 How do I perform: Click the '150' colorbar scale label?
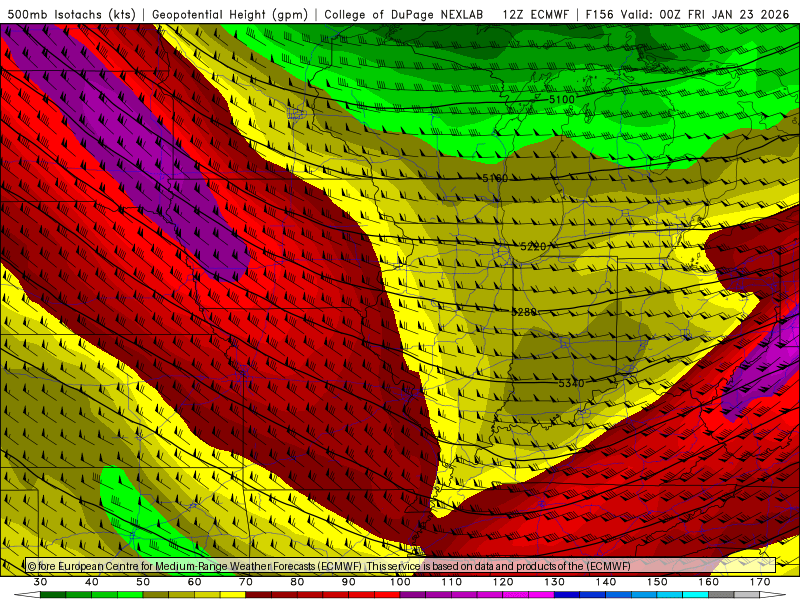point(657,582)
